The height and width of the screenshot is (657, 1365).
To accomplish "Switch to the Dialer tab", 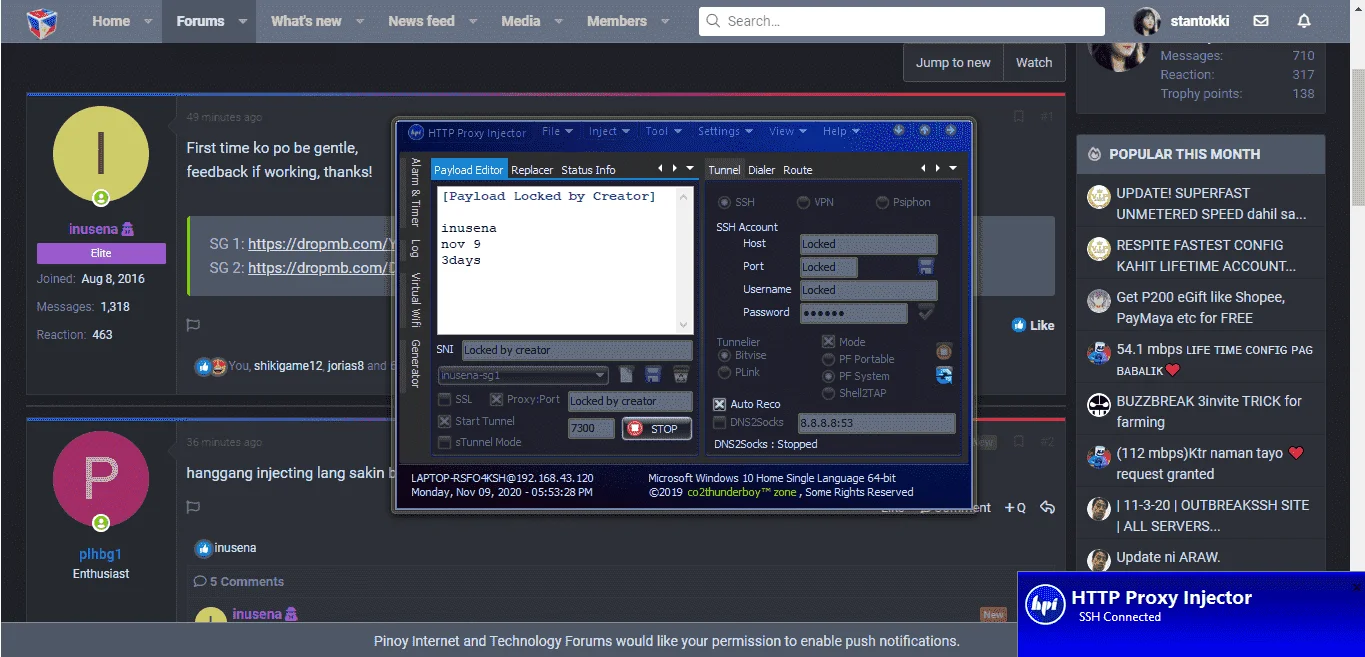I will (762, 170).
